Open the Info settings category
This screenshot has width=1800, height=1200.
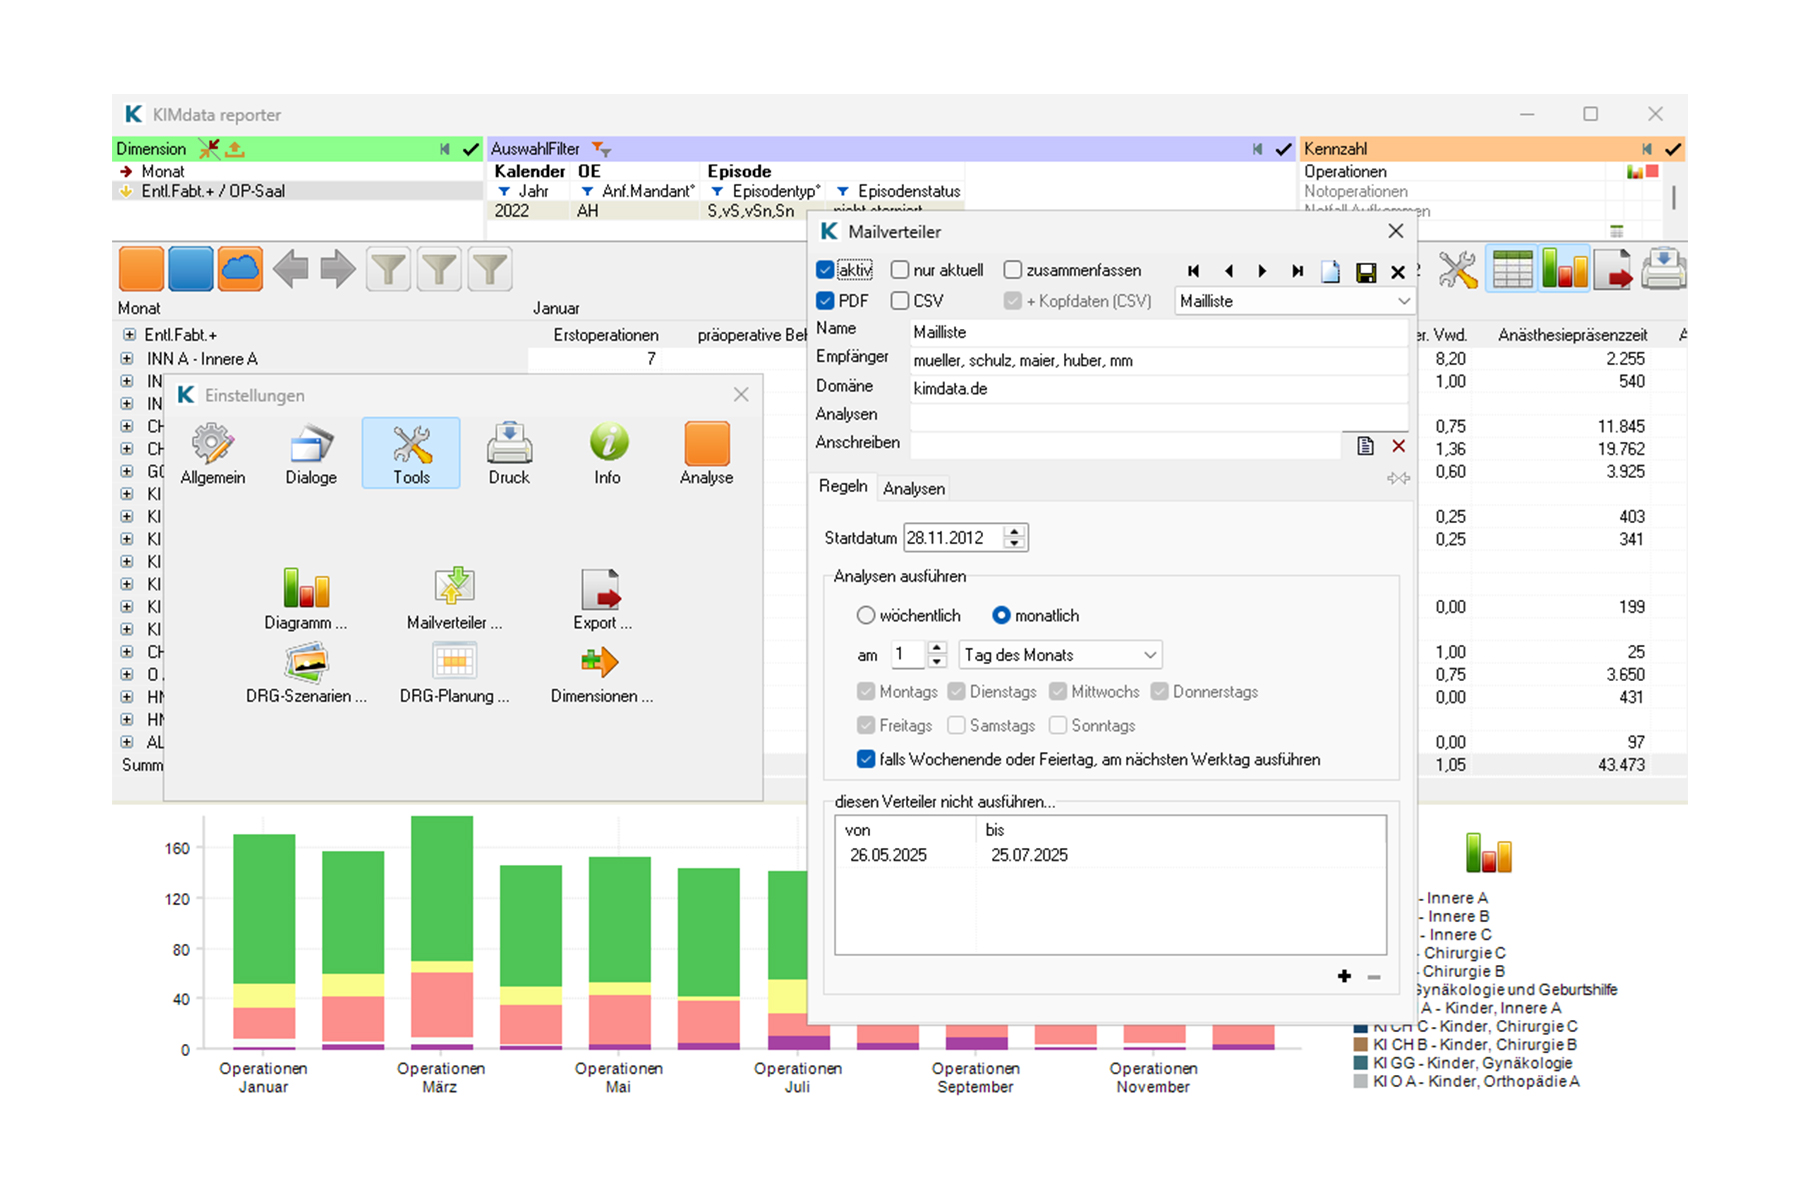607,453
